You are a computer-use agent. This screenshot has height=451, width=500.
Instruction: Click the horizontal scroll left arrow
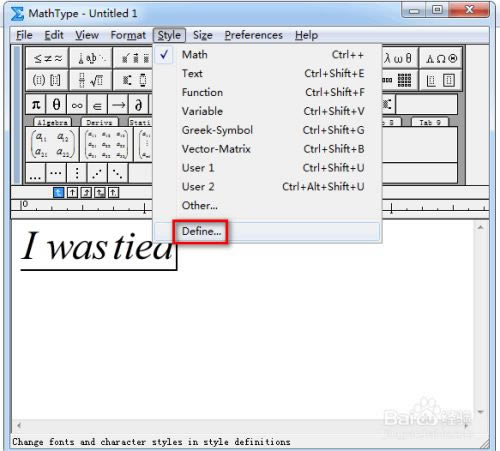pyautogui.click(x=19, y=425)
